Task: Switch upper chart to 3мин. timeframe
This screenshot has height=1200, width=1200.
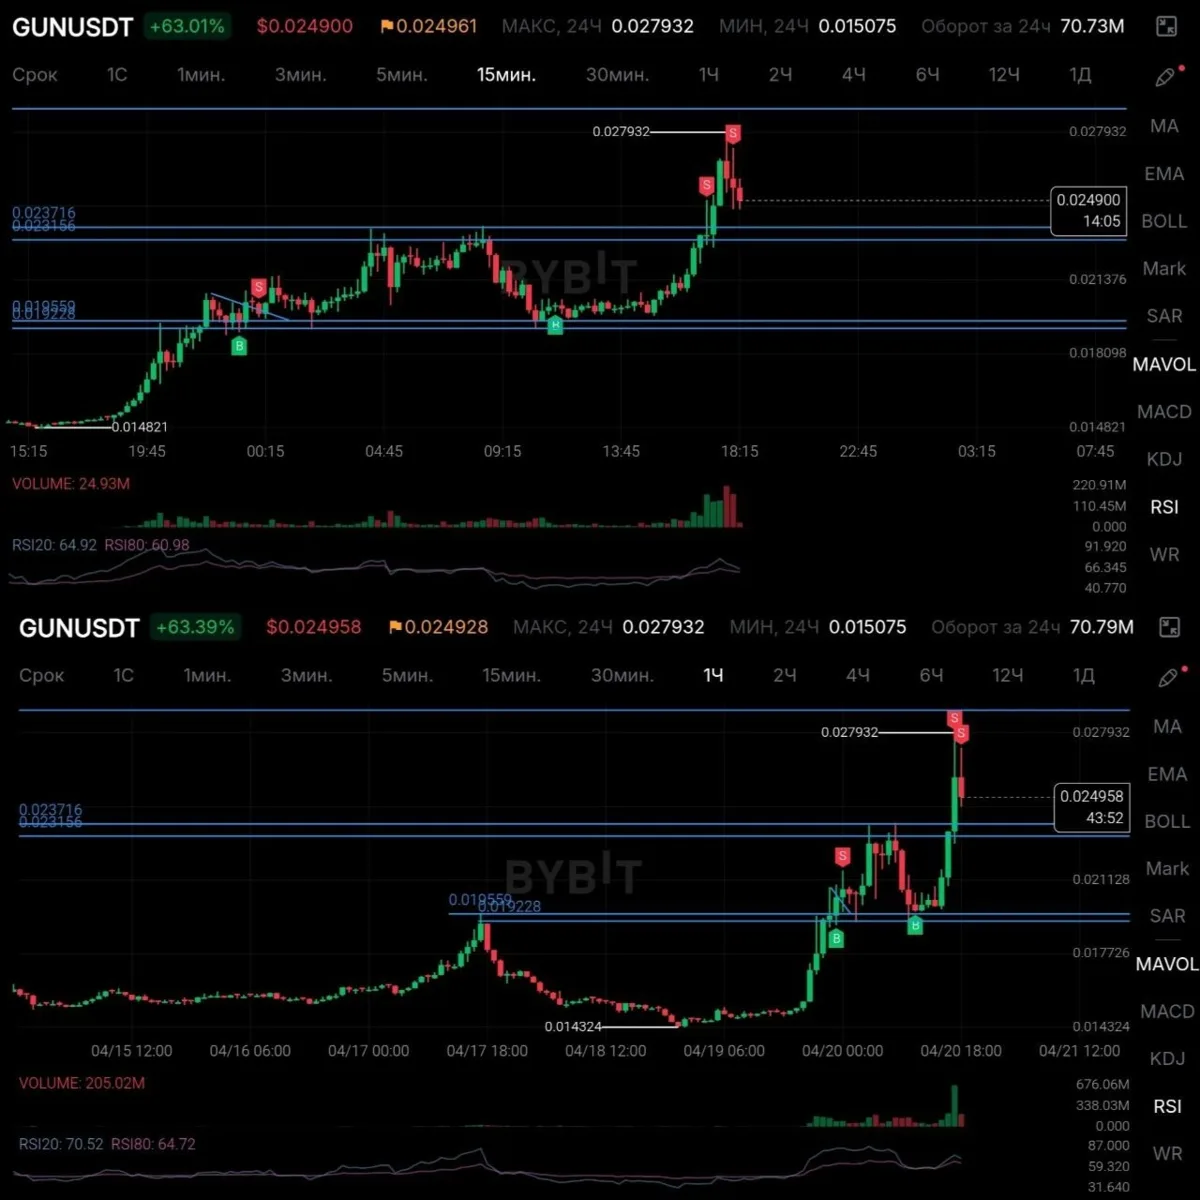Action: point(300,75)
